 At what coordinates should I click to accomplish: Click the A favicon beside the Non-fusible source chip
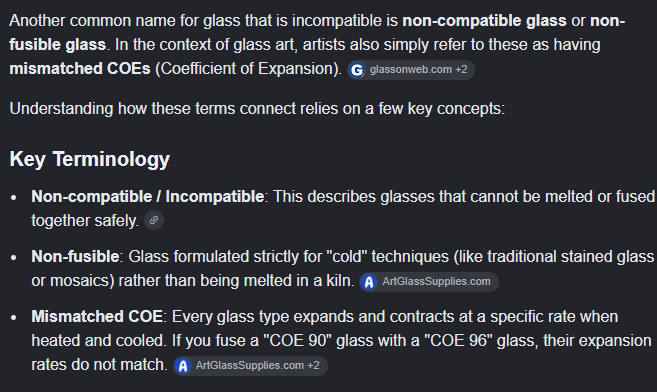click(369, 282)
